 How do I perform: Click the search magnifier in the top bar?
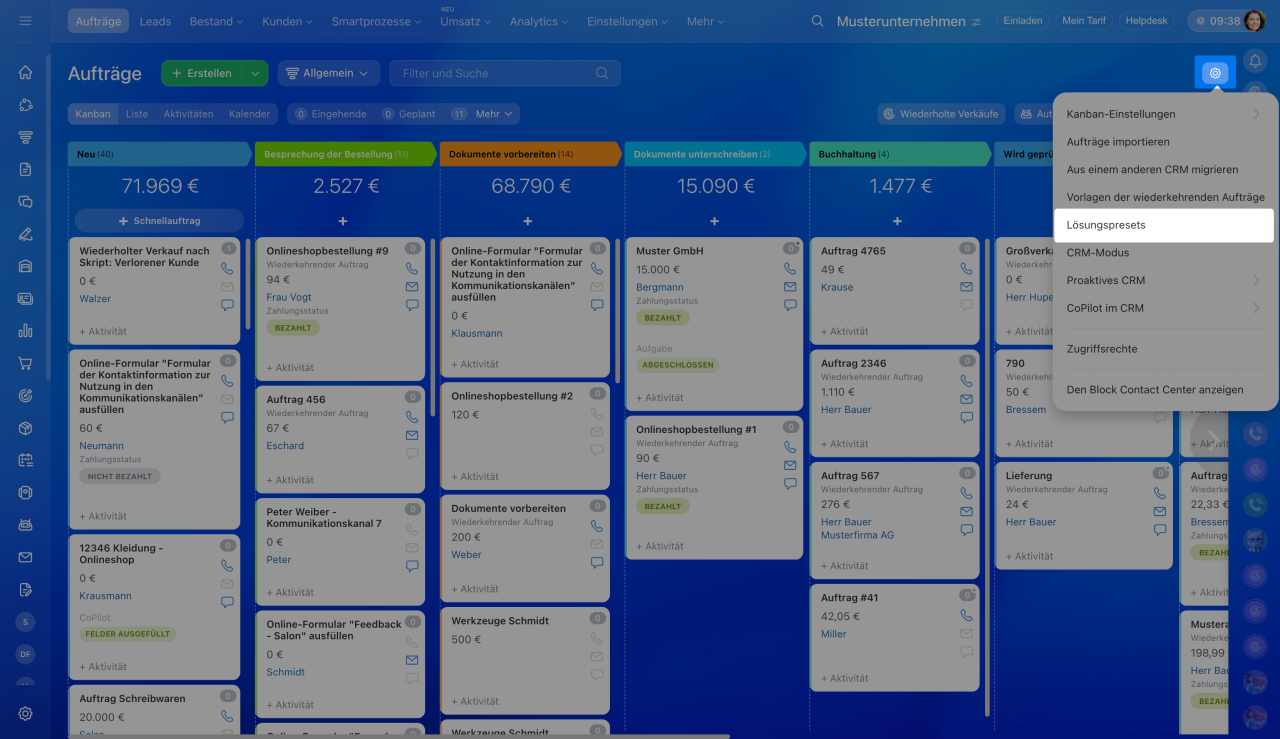pos(818,21)
